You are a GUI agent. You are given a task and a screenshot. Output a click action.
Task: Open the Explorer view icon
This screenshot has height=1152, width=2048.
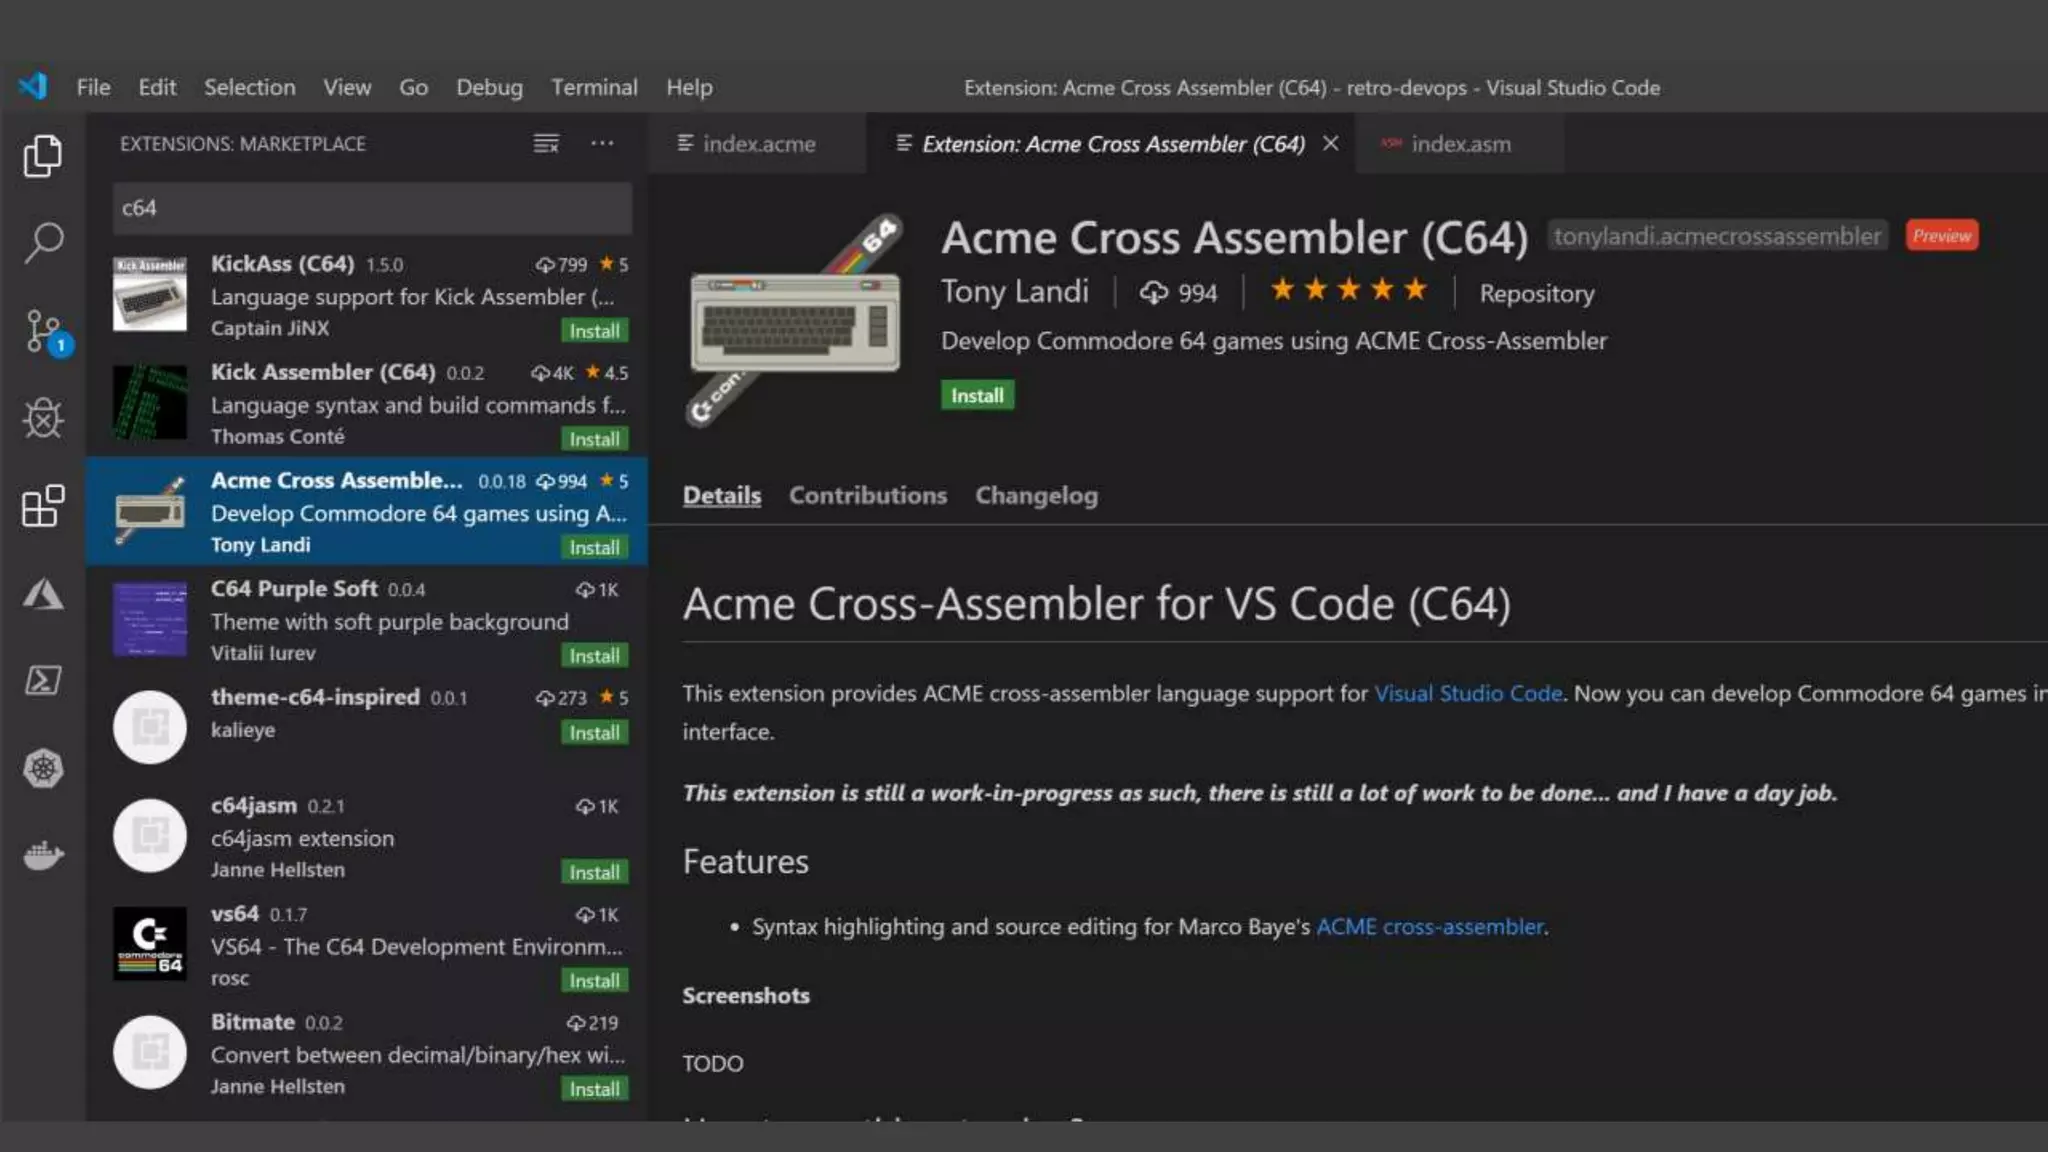coord(42,156)
